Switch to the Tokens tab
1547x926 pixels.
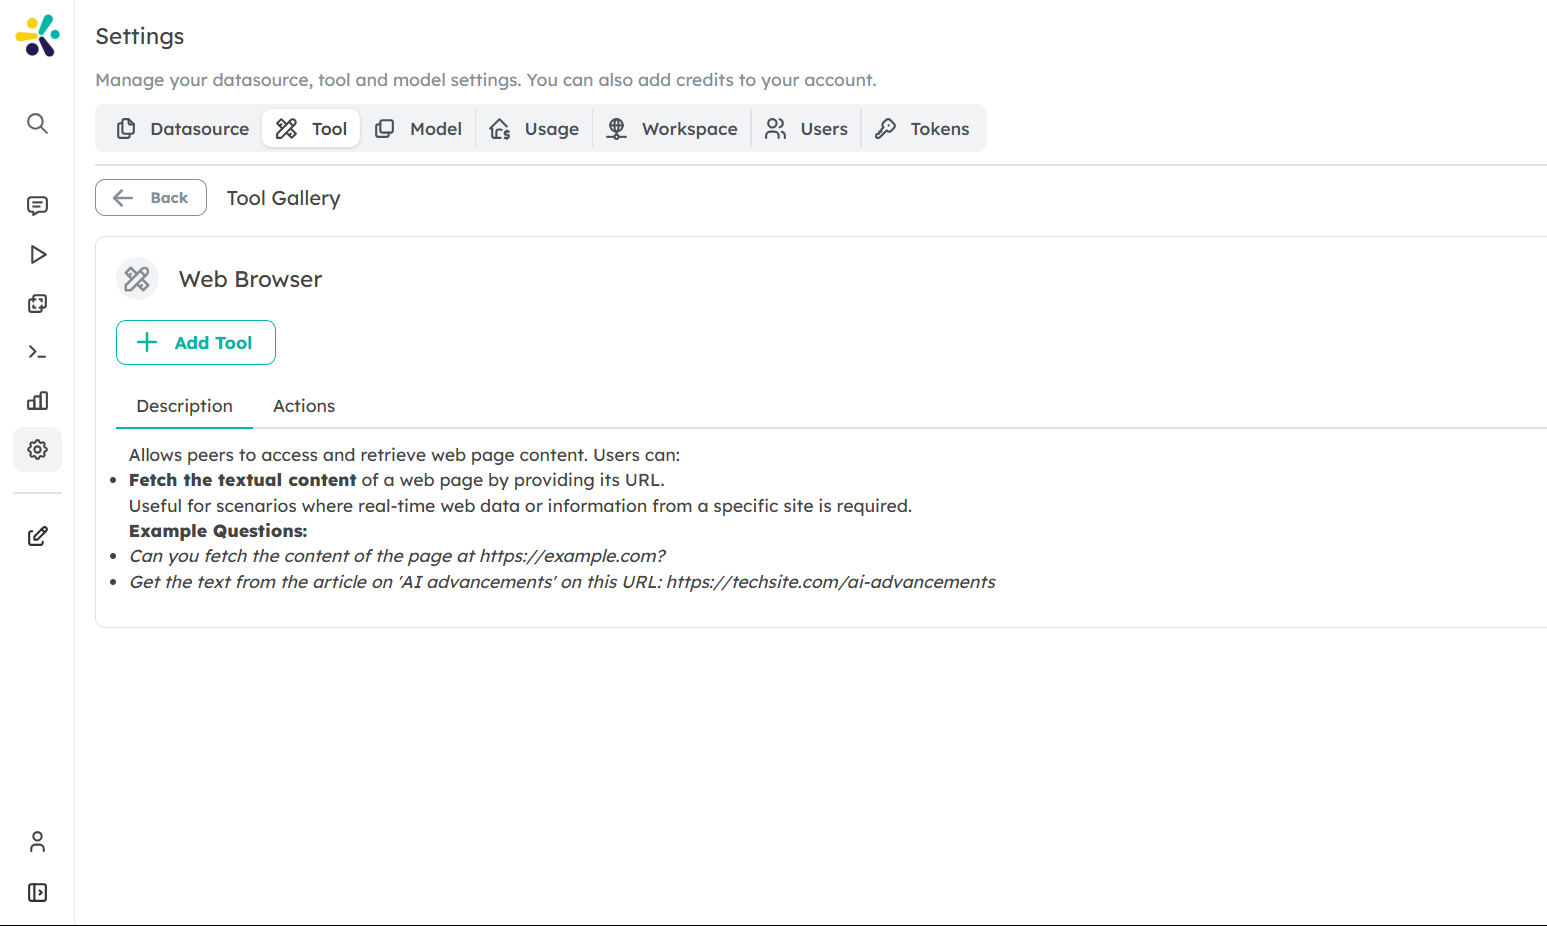922,129
